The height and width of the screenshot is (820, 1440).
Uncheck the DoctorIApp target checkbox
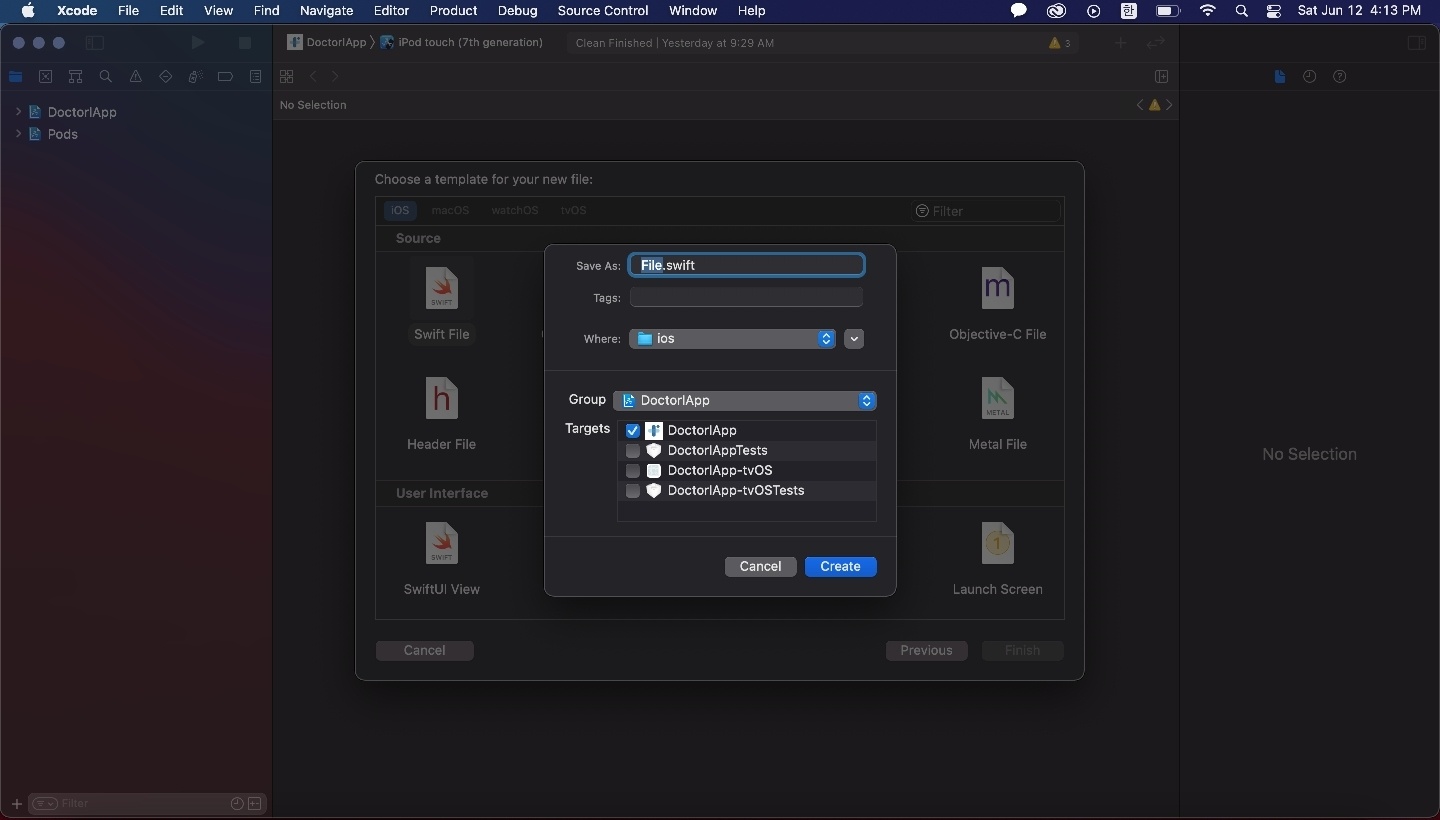[632, 431]
